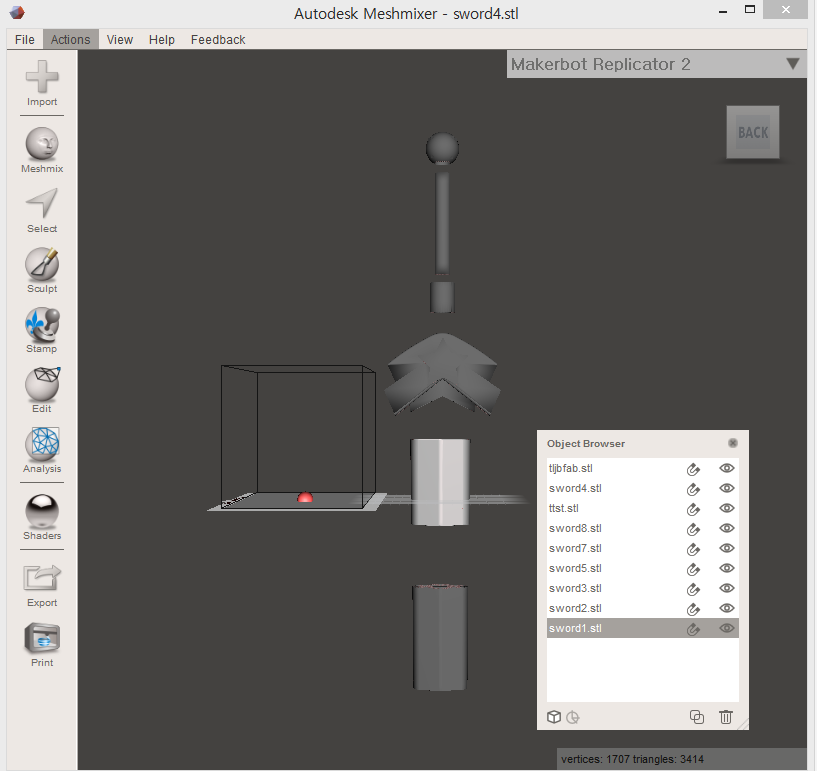Image resolution: width=817 pixels, height=771 pixels.
Task: Open the Feedback menu
Action: pos(218,40)
